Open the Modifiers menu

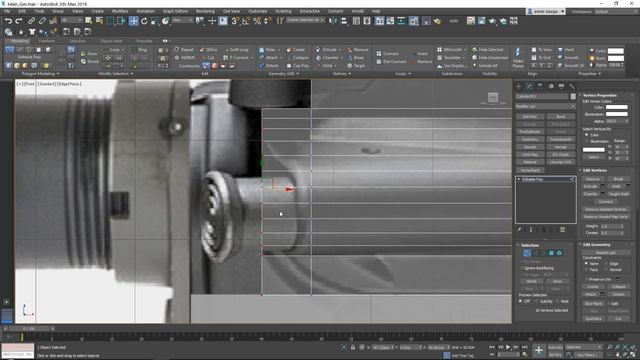[x=120, y=11]
